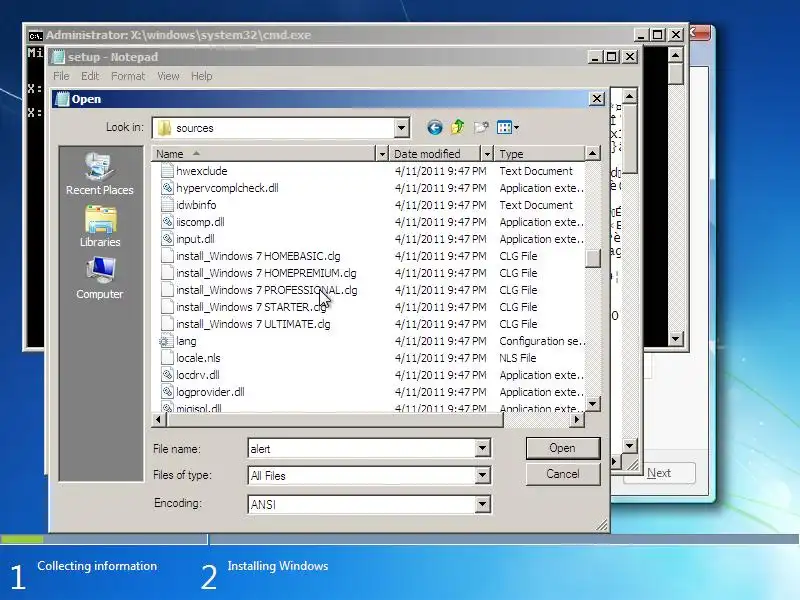Select logprovider.dll file icon

(167, 392)
